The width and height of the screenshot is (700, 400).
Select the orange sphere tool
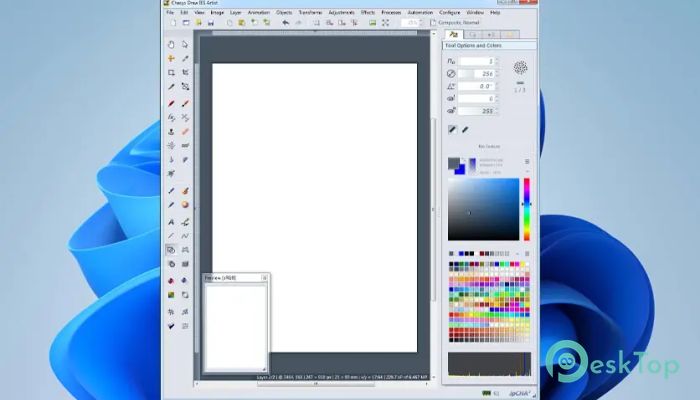185,205
